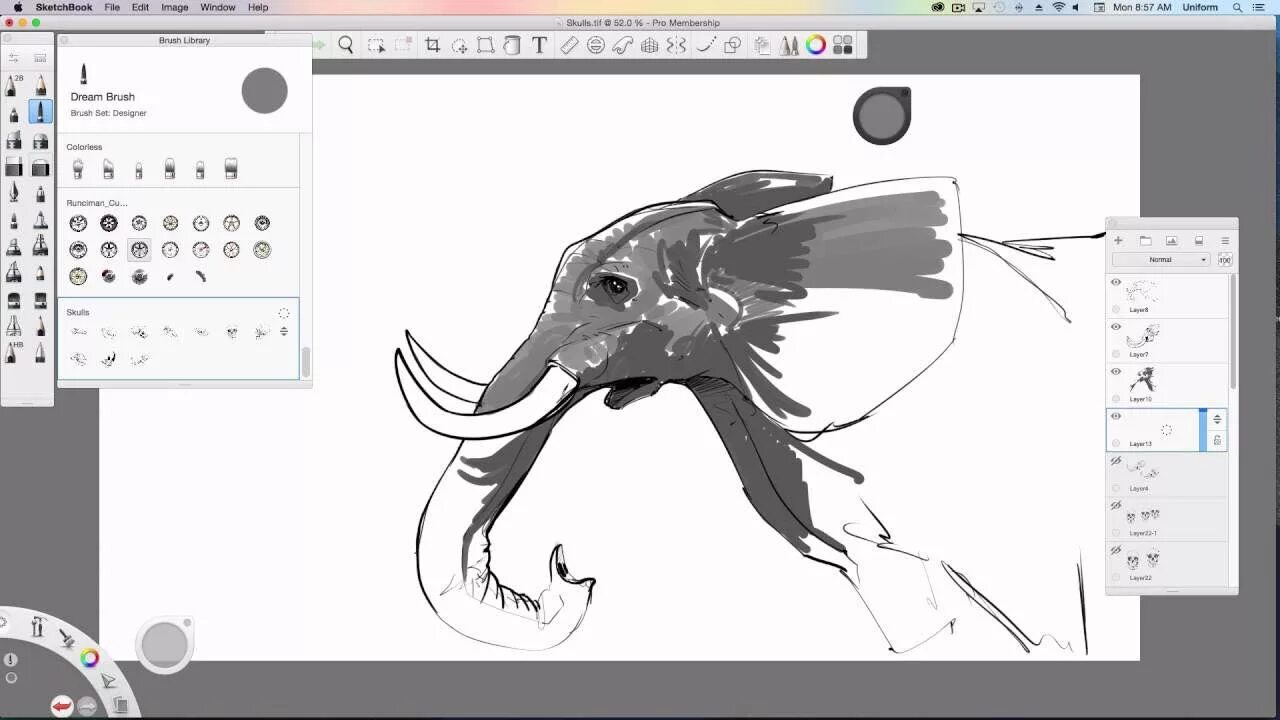The width and height of the screenshot is (1280, 720).
Task: Select the Flood Fill bucket tool
Action: click(x=512, y=45)
